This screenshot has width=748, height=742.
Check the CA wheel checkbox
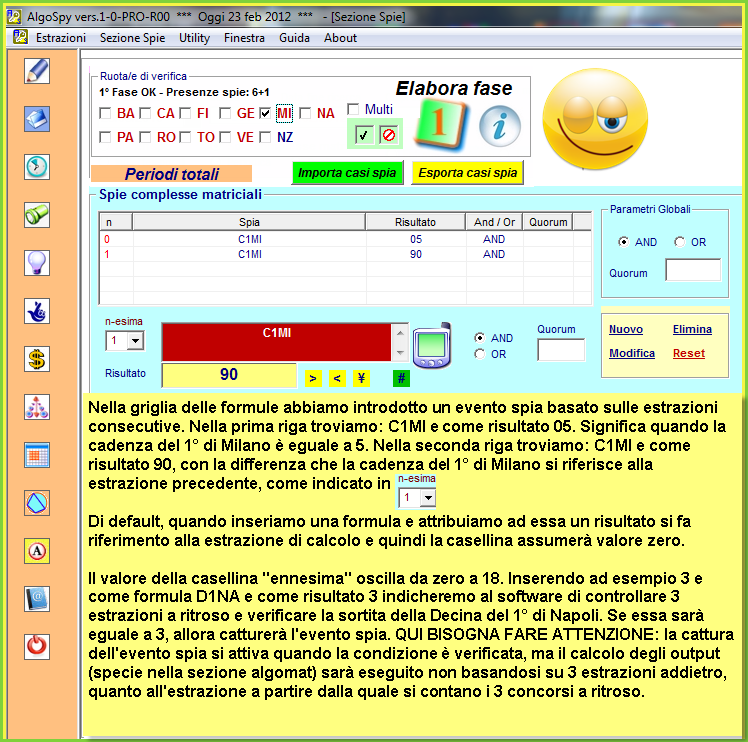coord(145,113)
